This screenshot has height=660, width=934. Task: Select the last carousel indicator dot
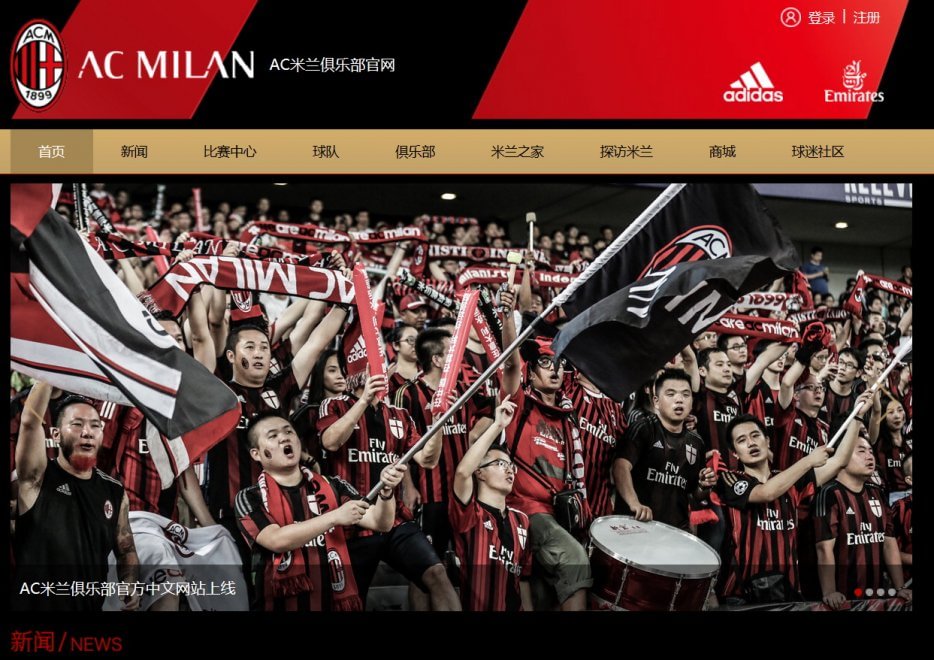pyautogui.click(x=892, y=592)
